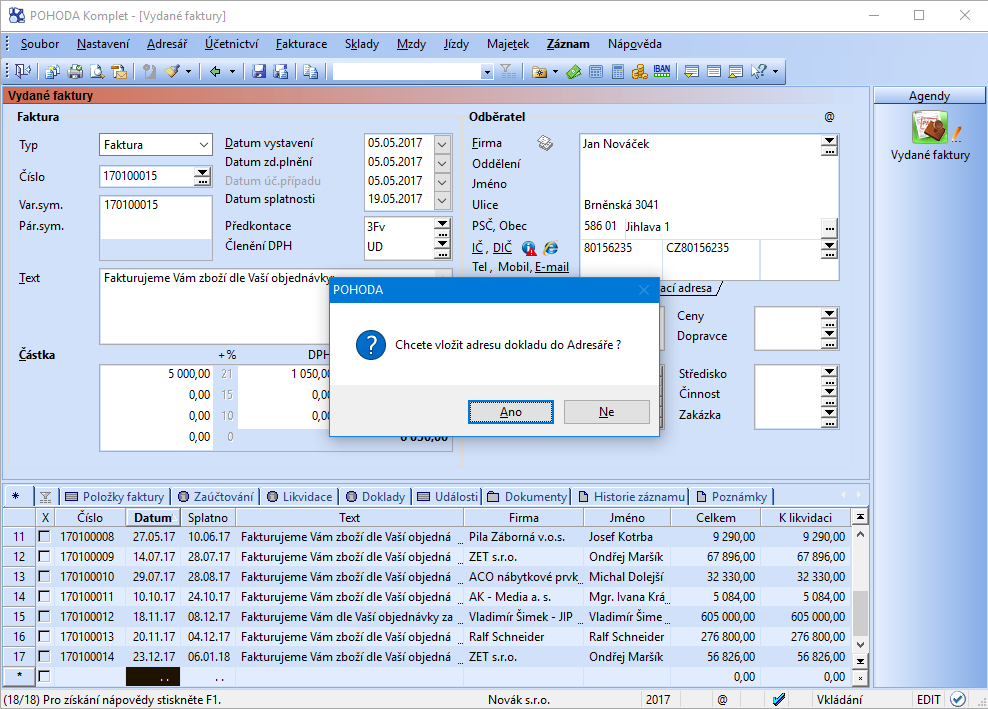Switch to the Likvidace tab
This screenshot has width=988, height=709.
coord(299,497)
